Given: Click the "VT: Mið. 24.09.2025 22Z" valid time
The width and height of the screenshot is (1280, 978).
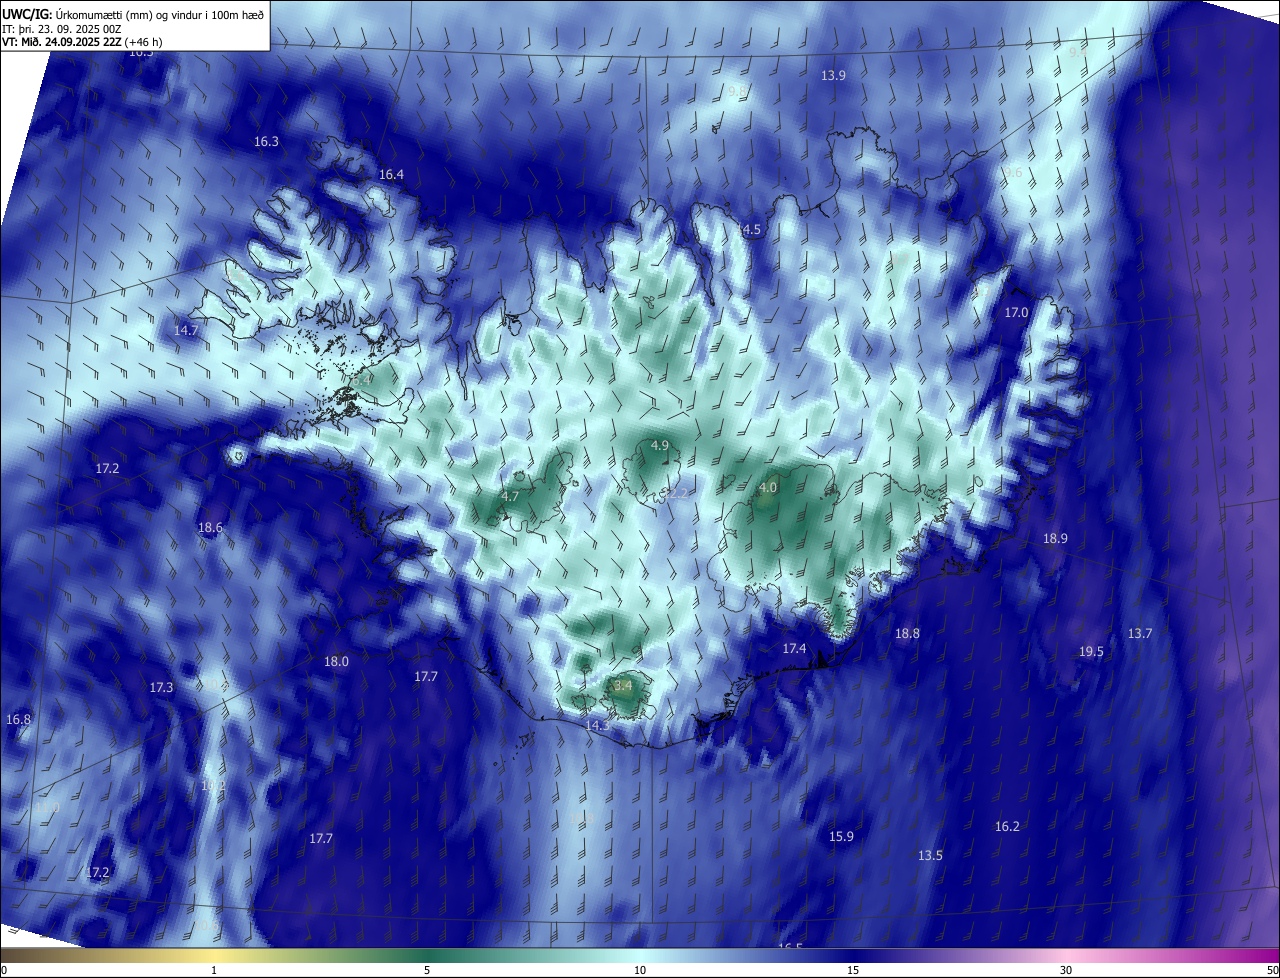Looking at the screenshot, I should tap(62, 42).
